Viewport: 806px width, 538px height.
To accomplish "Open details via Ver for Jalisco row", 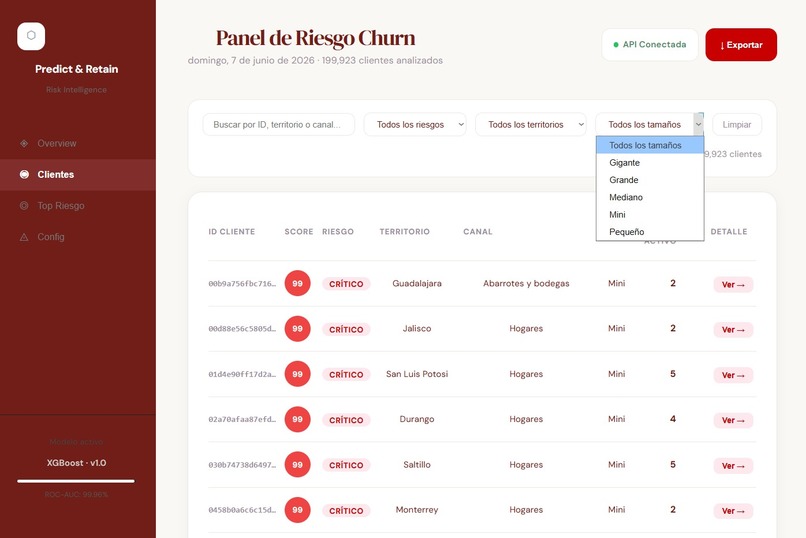I will 733,330.
